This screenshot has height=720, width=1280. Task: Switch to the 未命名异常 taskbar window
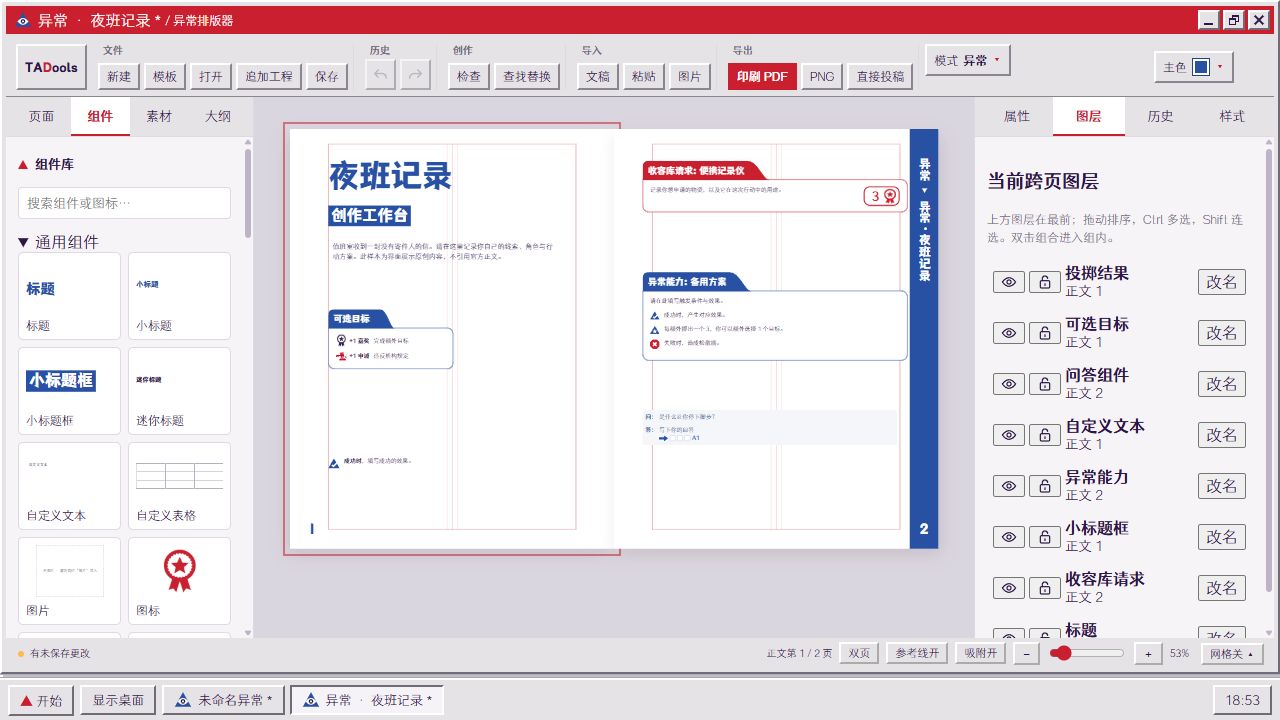click(x=225, y=700)
